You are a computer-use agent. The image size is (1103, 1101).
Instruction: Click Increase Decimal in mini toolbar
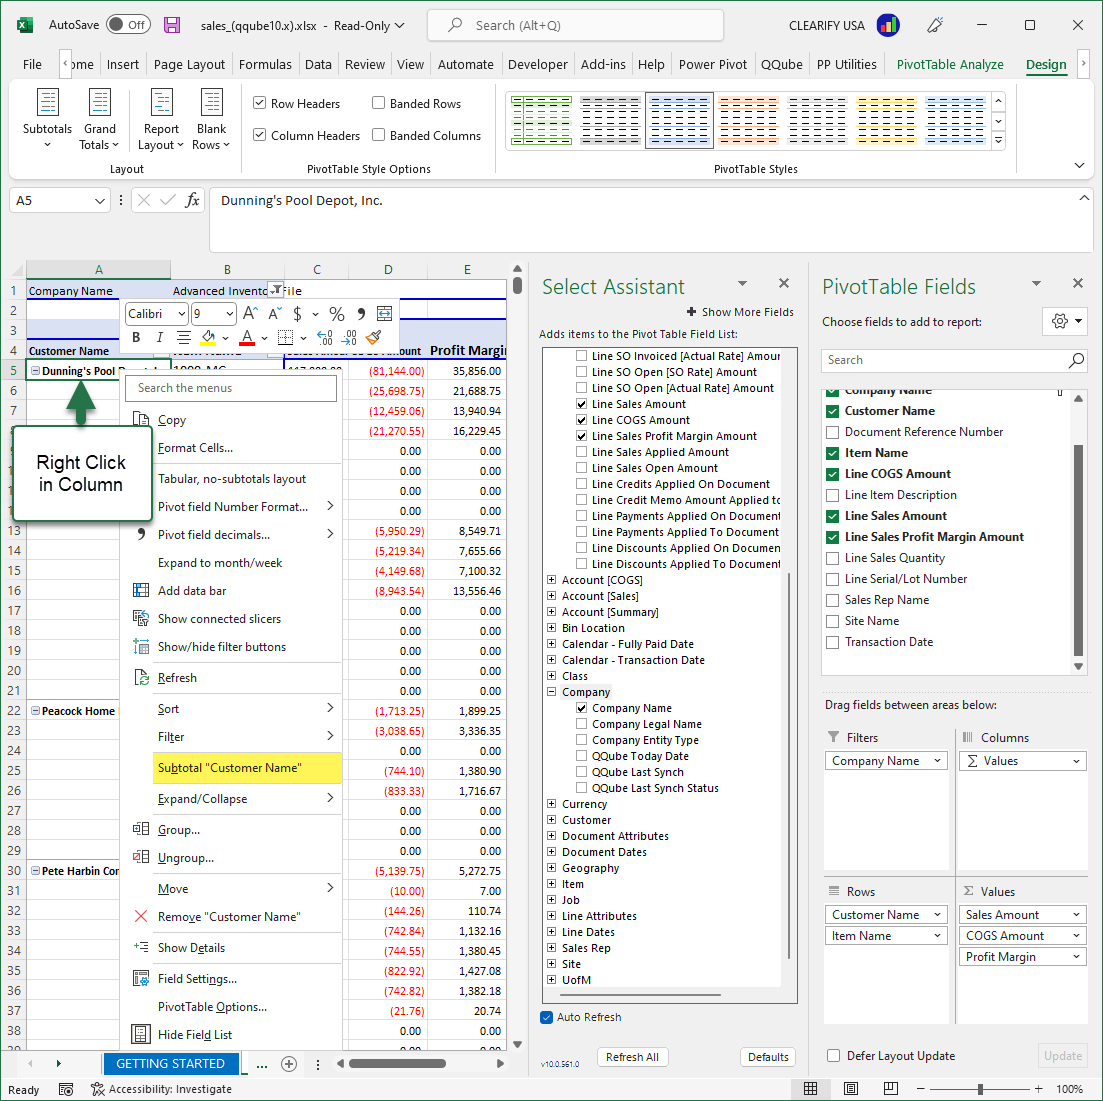click(324, 337)
